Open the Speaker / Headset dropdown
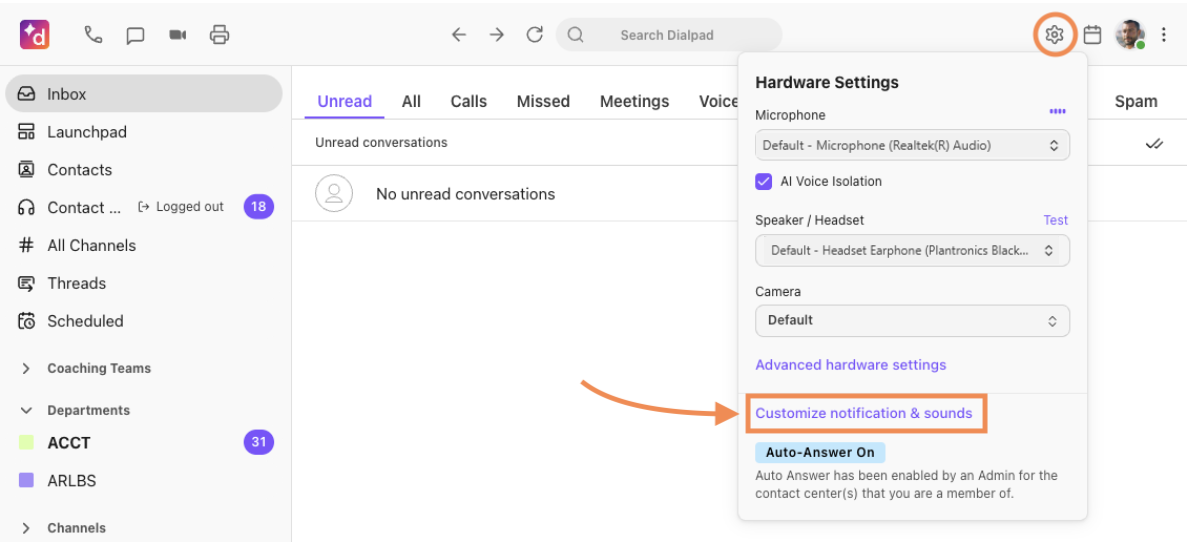Viewport: 1187px width, 542px height. [x=912, y=251]
